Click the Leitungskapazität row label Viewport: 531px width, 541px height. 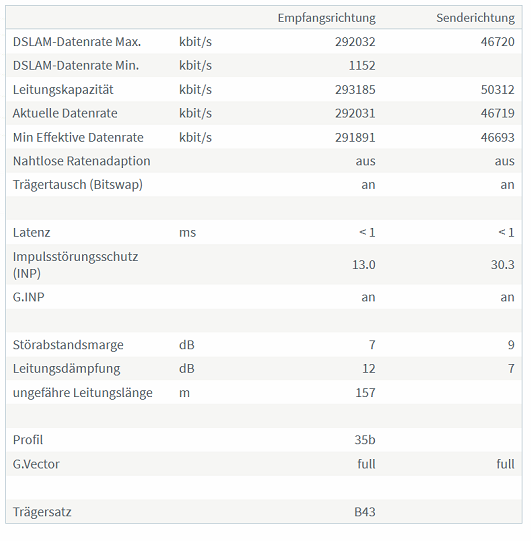pos(63,90)
